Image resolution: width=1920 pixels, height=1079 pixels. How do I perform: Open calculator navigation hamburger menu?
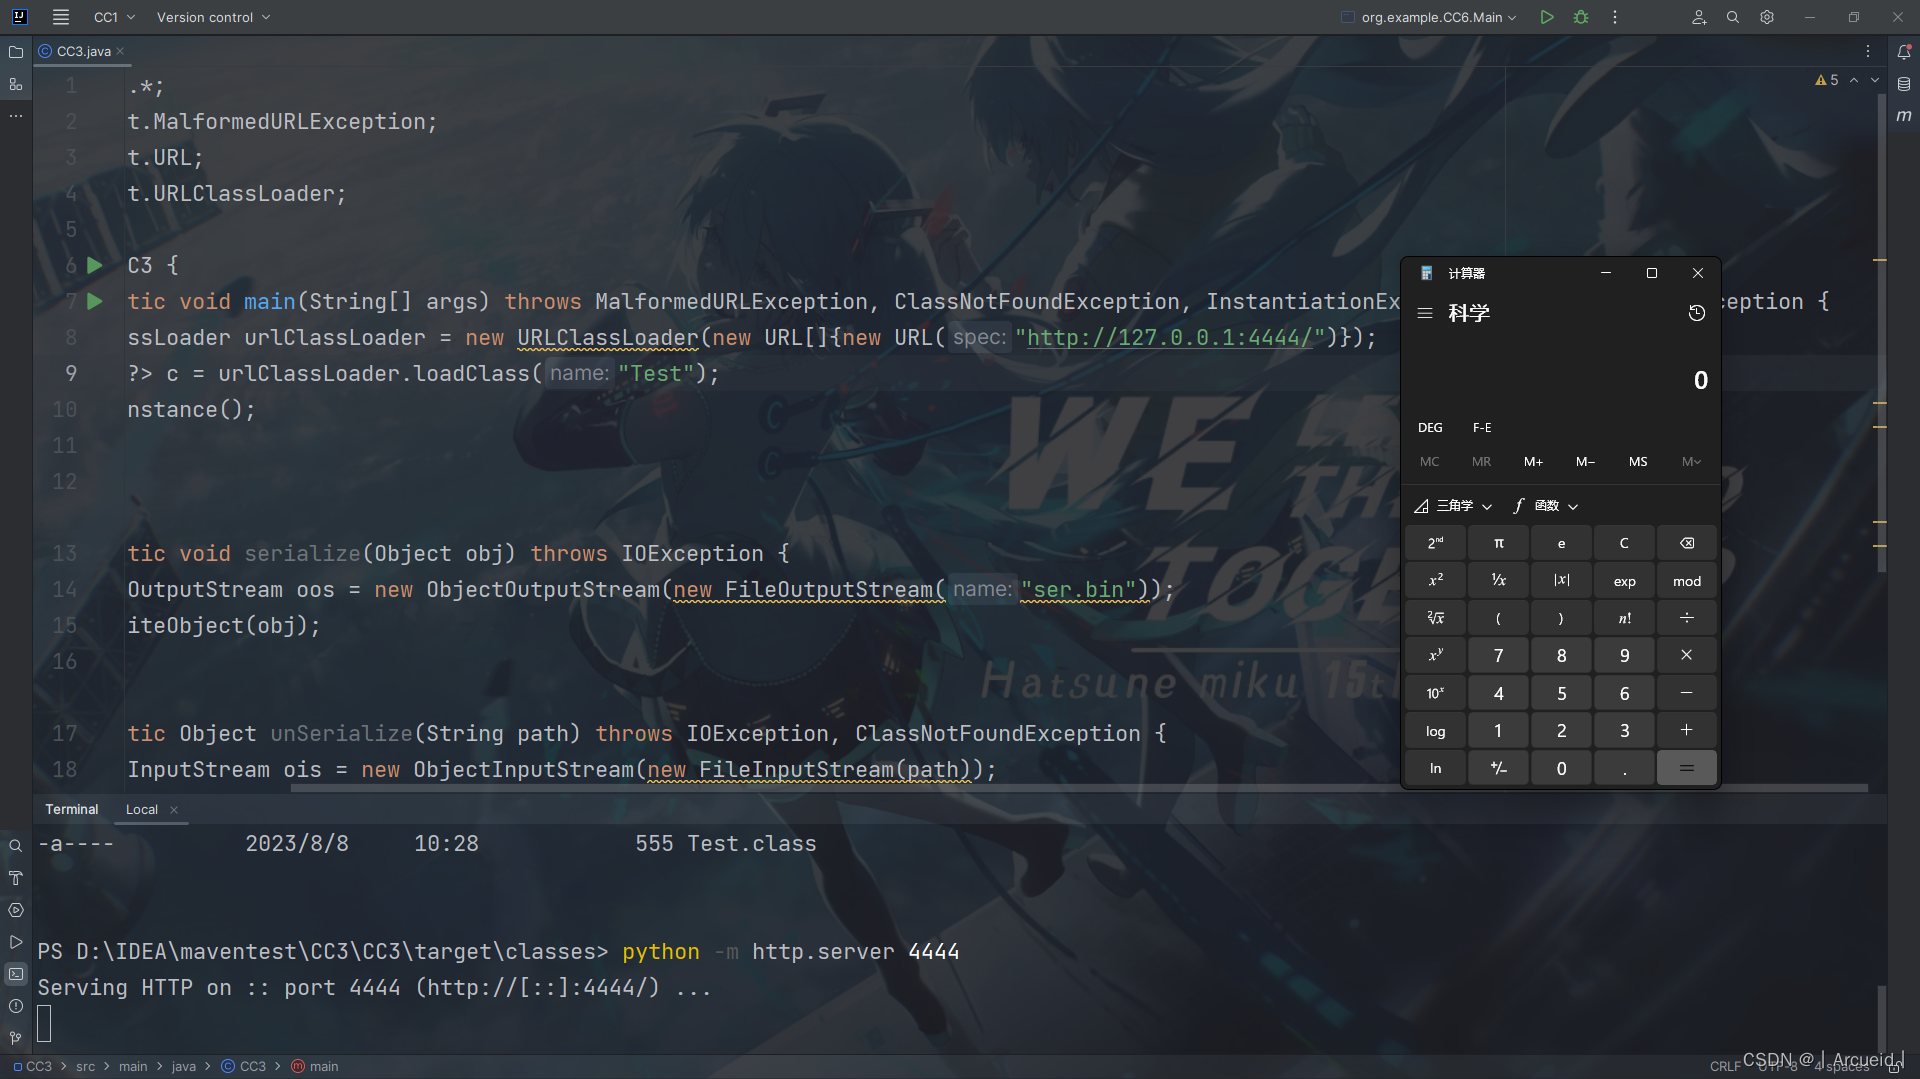coord(1425,313)
